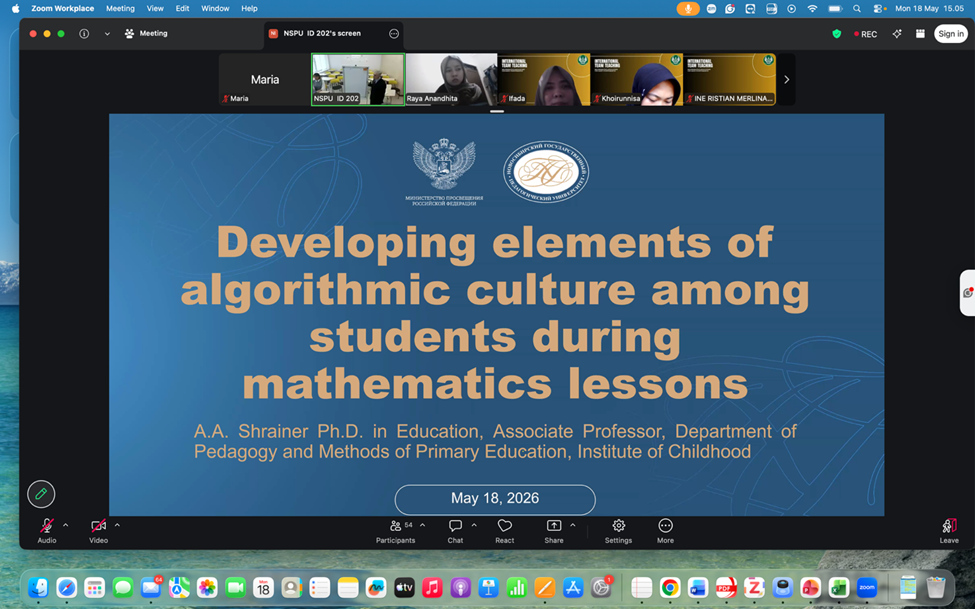The height and width of the screenshot is (609, 975).
Task: Open the Help menu
Action: [249, 9]
